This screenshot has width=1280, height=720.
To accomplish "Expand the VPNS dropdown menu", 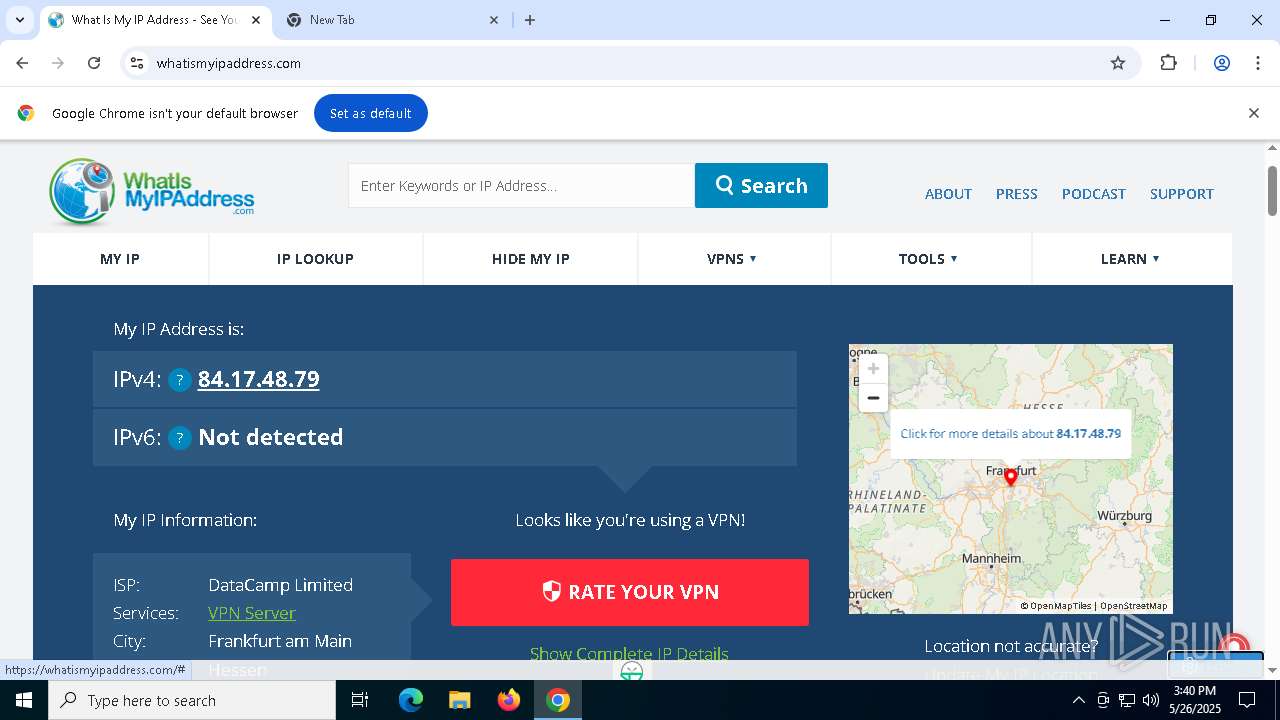I will click(x=732, y=259).
